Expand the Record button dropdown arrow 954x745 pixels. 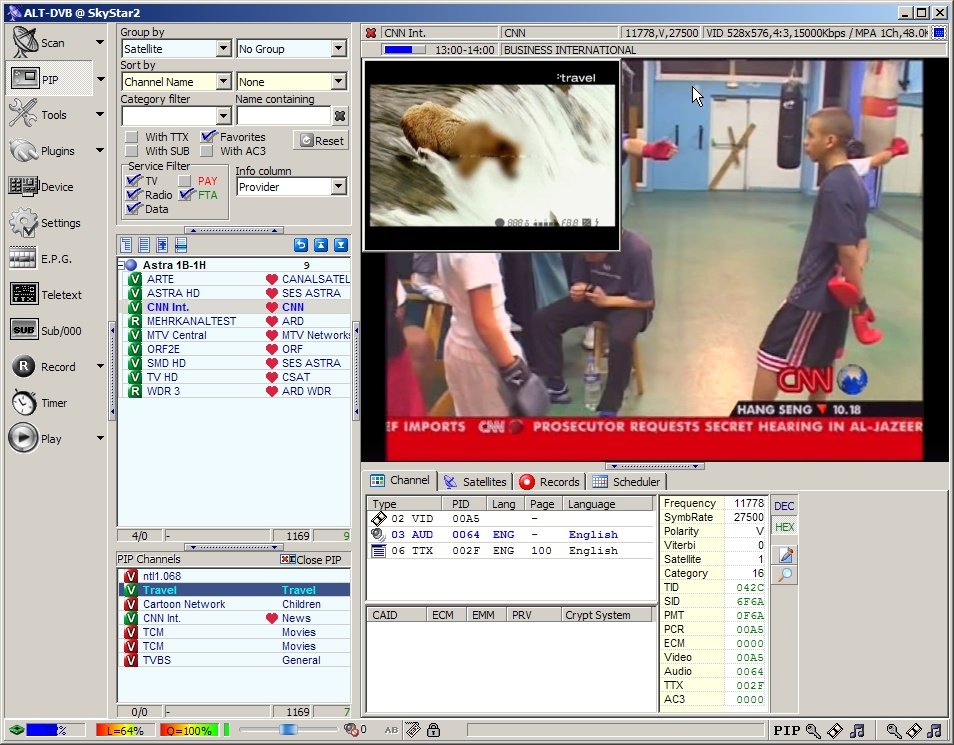[100, 366]
